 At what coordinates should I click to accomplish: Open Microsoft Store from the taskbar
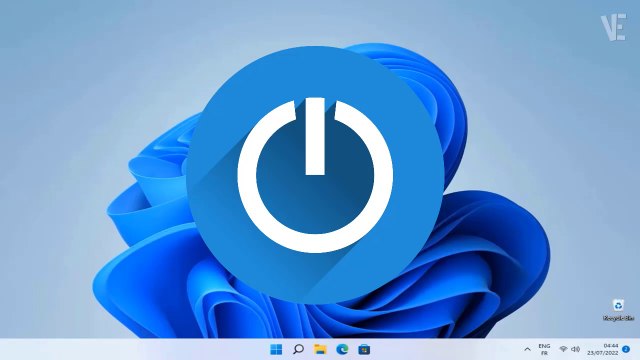[364, 349]
